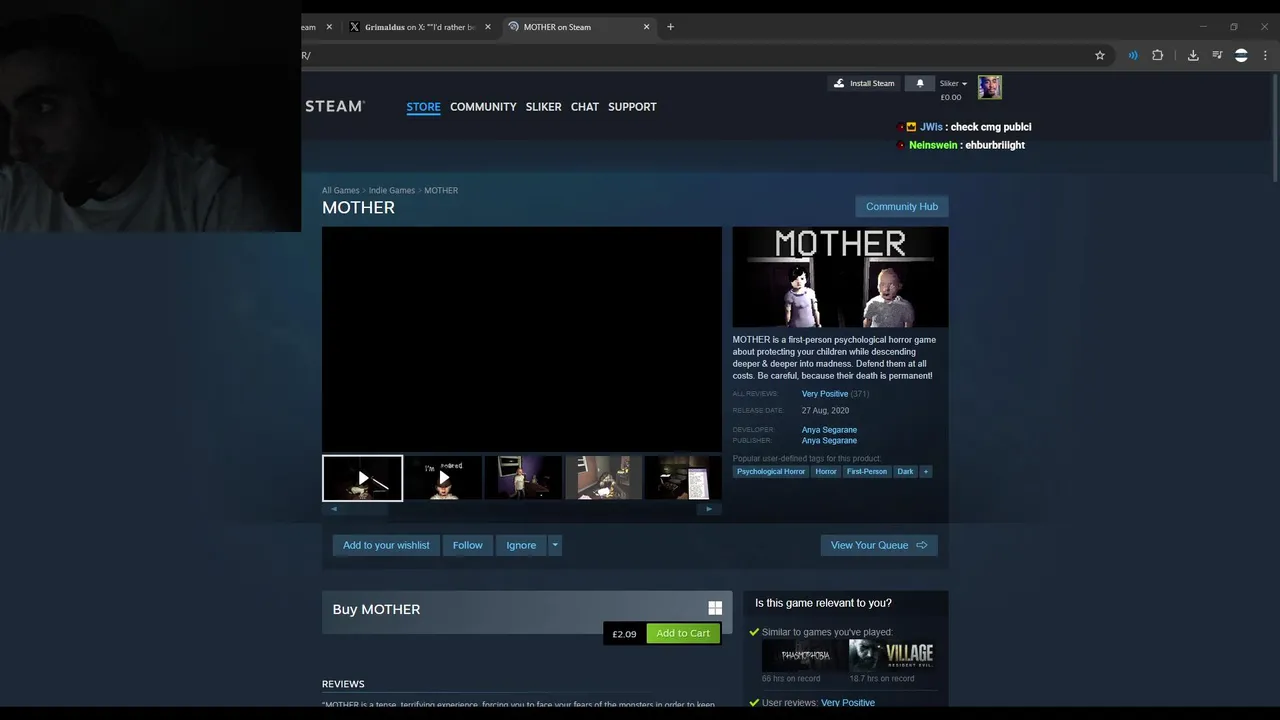1280x720 pixels.
Task: Click the Chrome profile avatar circle
Action: click(x=1241, y=55)
